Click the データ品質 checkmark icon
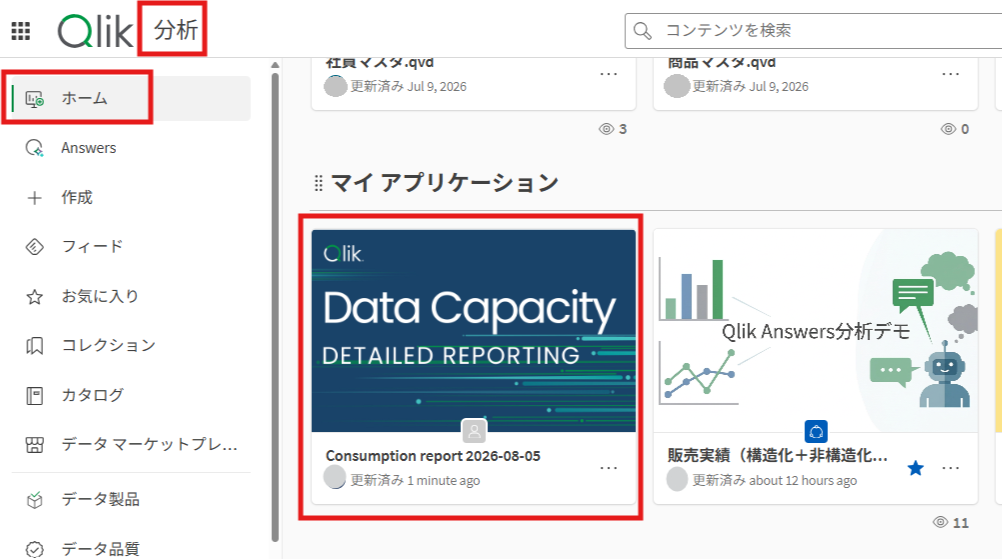The height and width of the screenshot is (559, 1002). pos(35,549)
